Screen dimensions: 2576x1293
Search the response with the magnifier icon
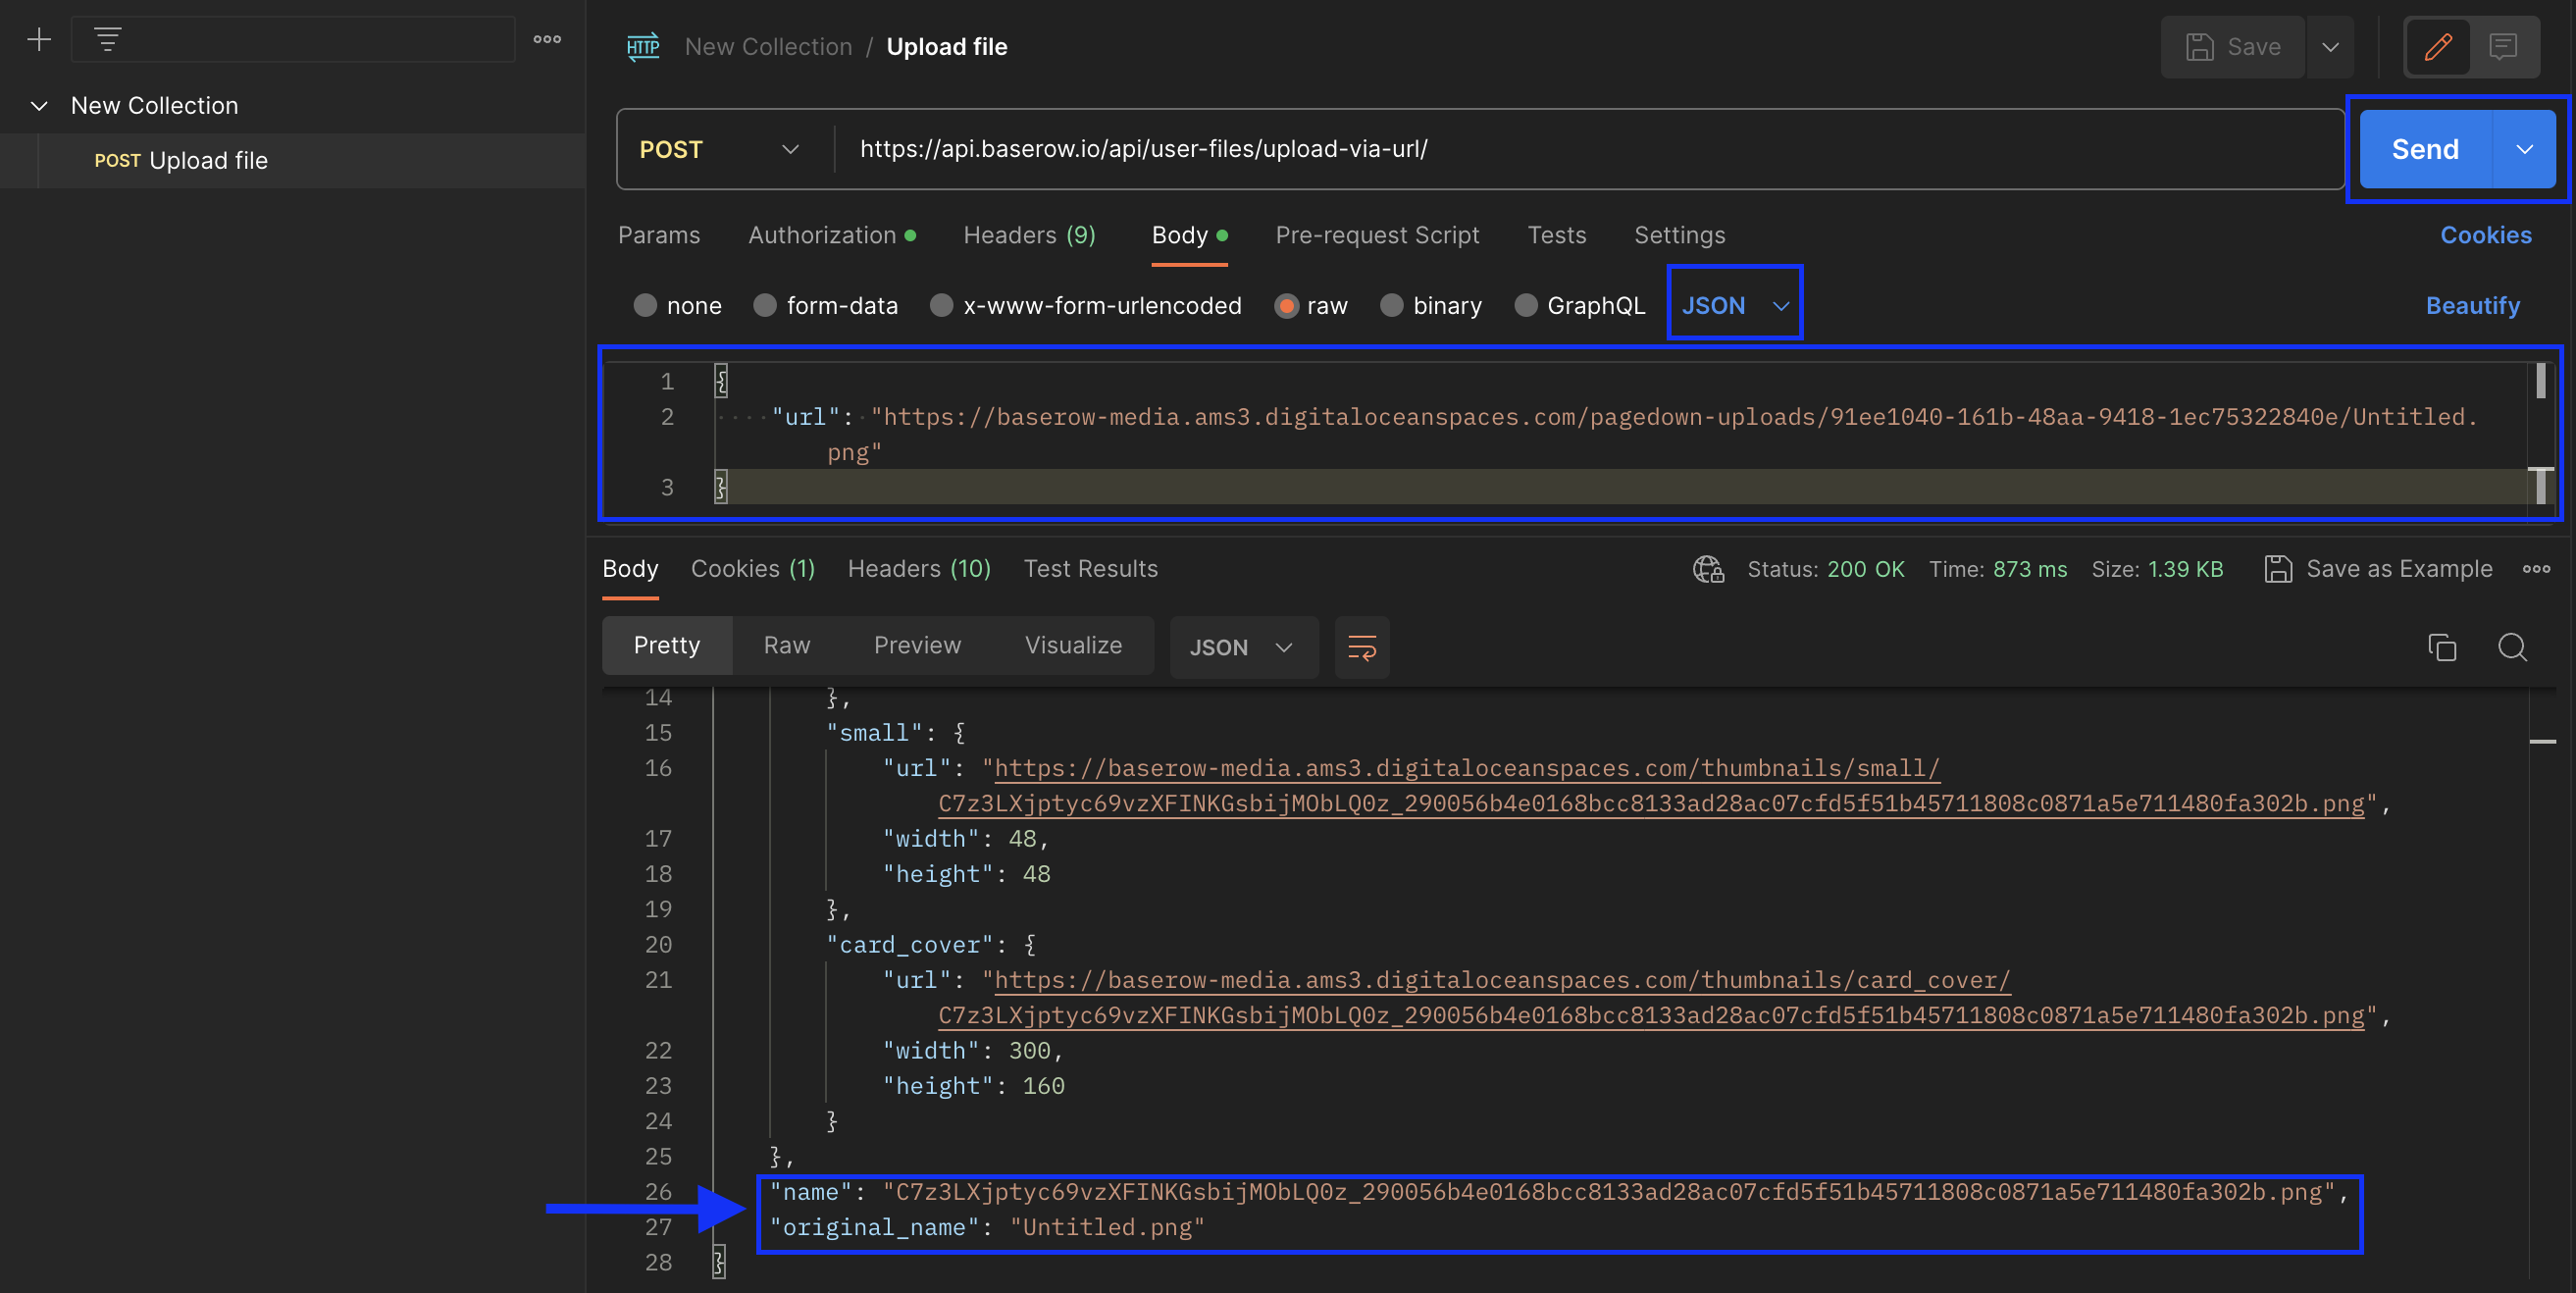pyautogui.click(x=2512, y=647)
